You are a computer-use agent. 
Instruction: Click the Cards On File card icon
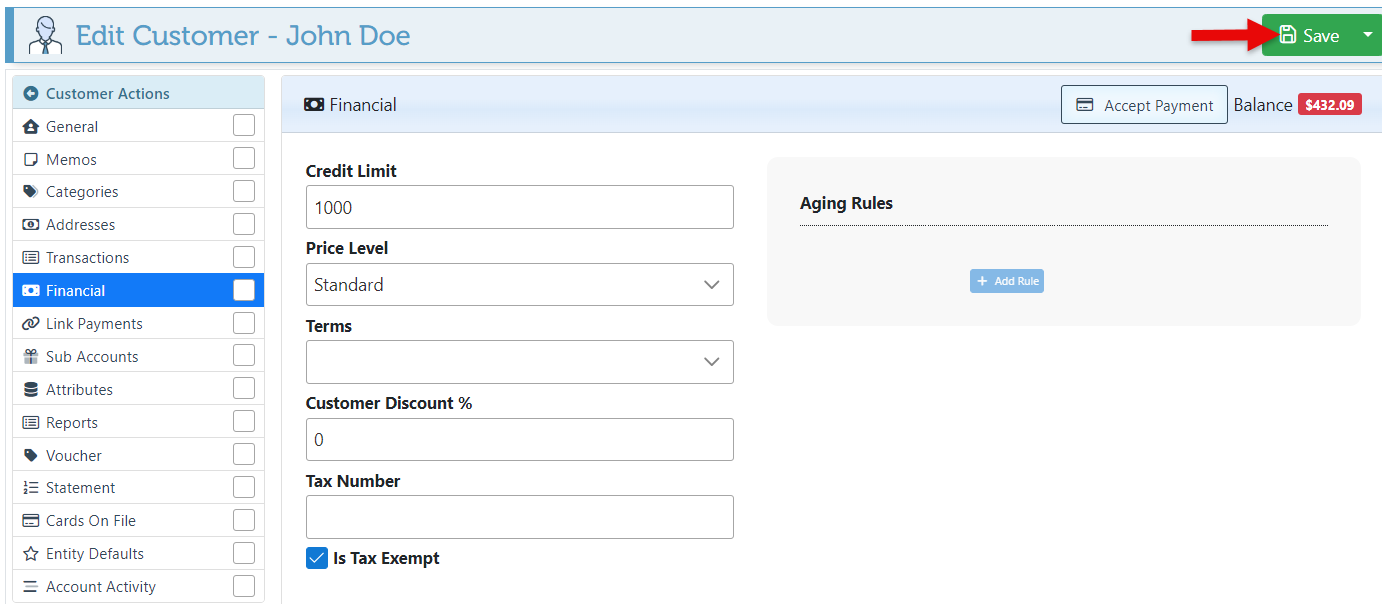pyautogui.click(x=31, y=521)
